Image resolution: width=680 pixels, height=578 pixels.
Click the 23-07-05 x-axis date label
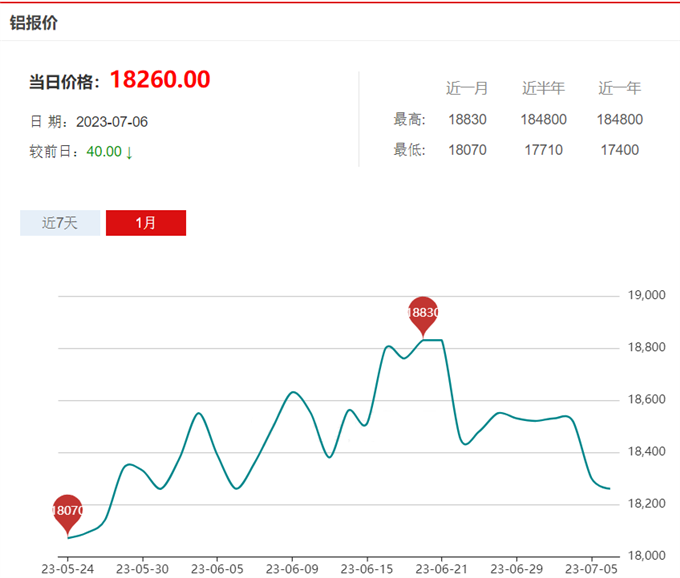pos(591,570)
